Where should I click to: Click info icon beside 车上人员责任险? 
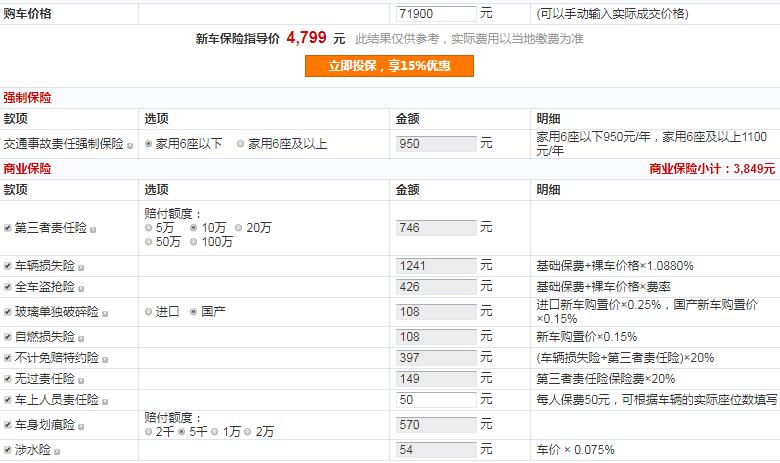tap(105, 402)
